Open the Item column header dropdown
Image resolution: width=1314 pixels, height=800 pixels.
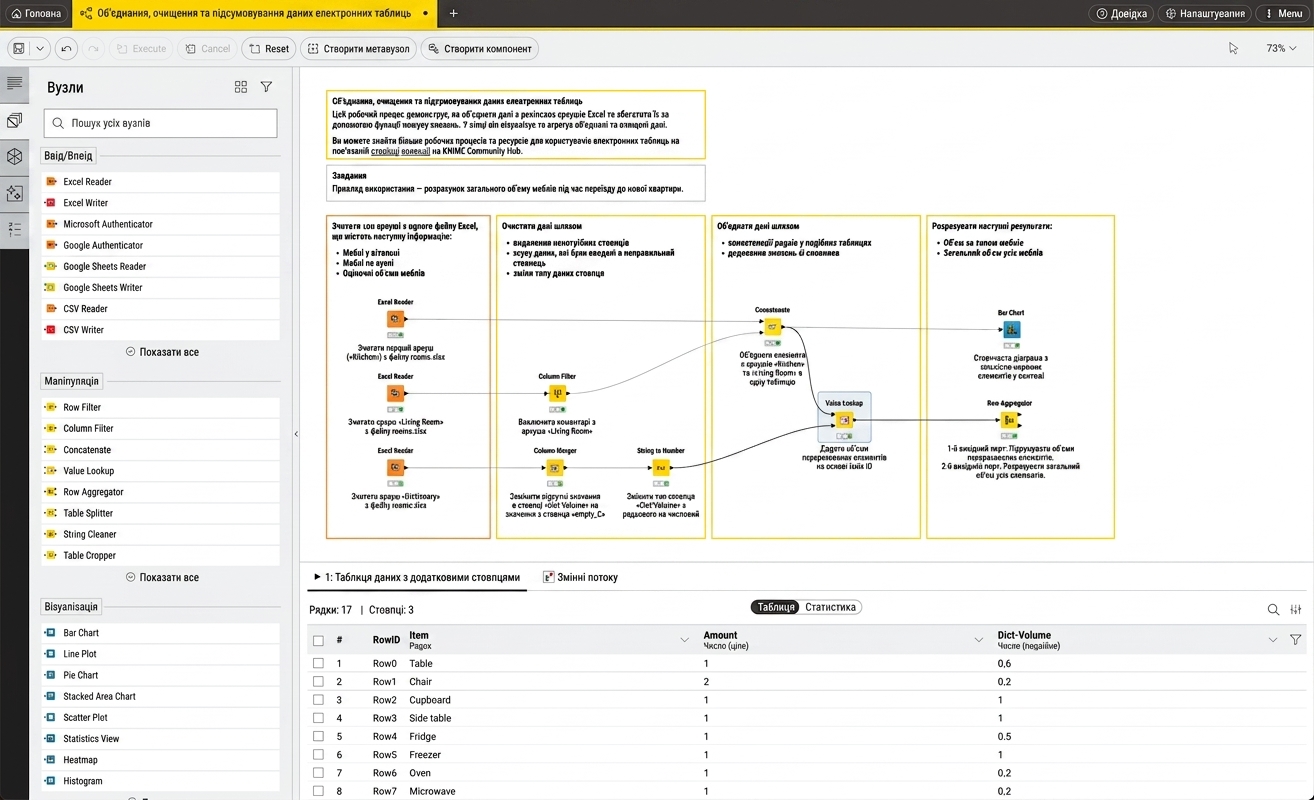pos(685,640)
